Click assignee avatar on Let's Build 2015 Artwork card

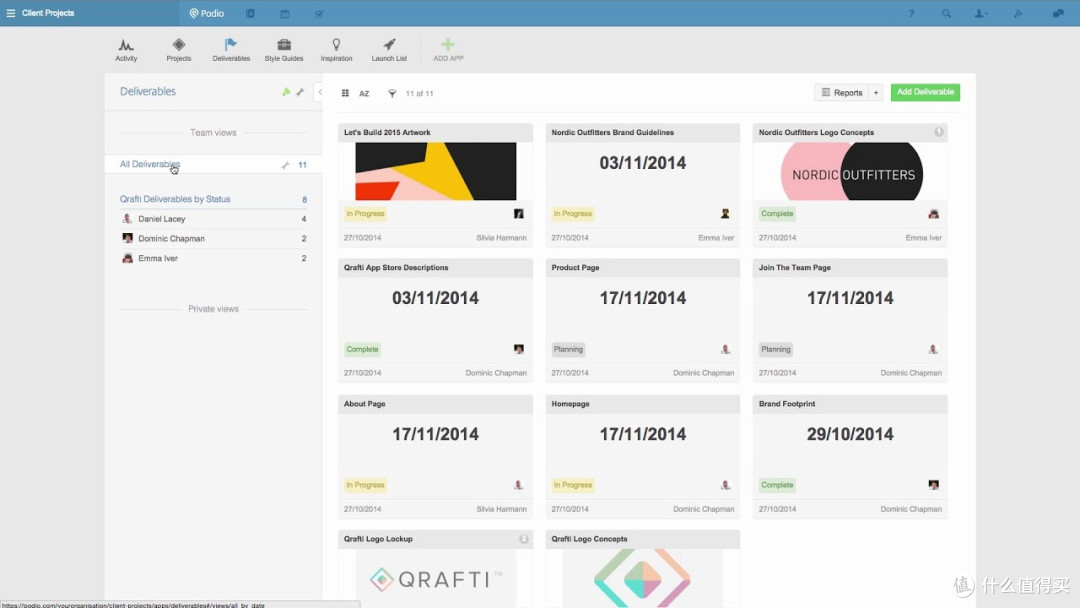[x=519, y=214]
